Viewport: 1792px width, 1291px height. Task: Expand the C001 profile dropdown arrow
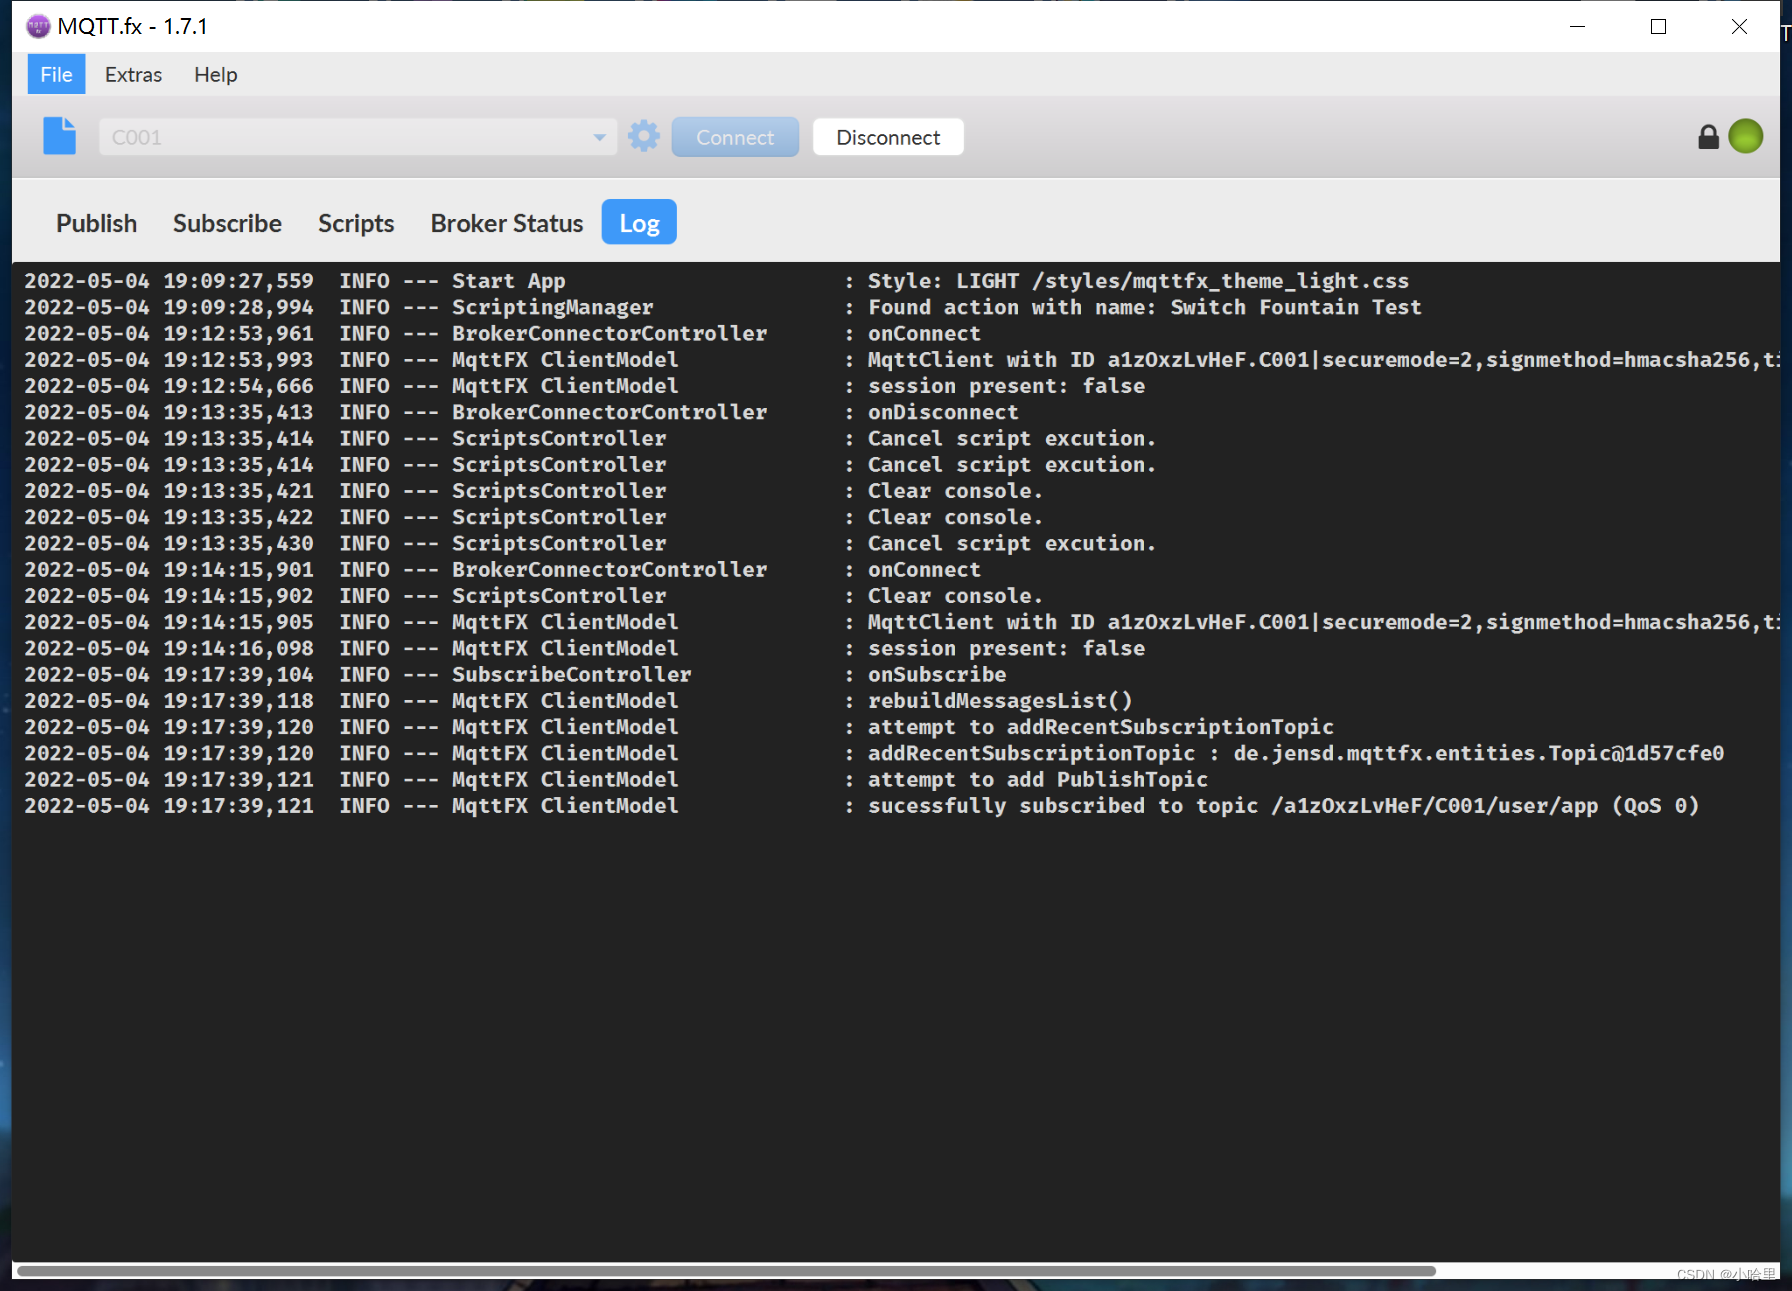(x=599, y=137)
